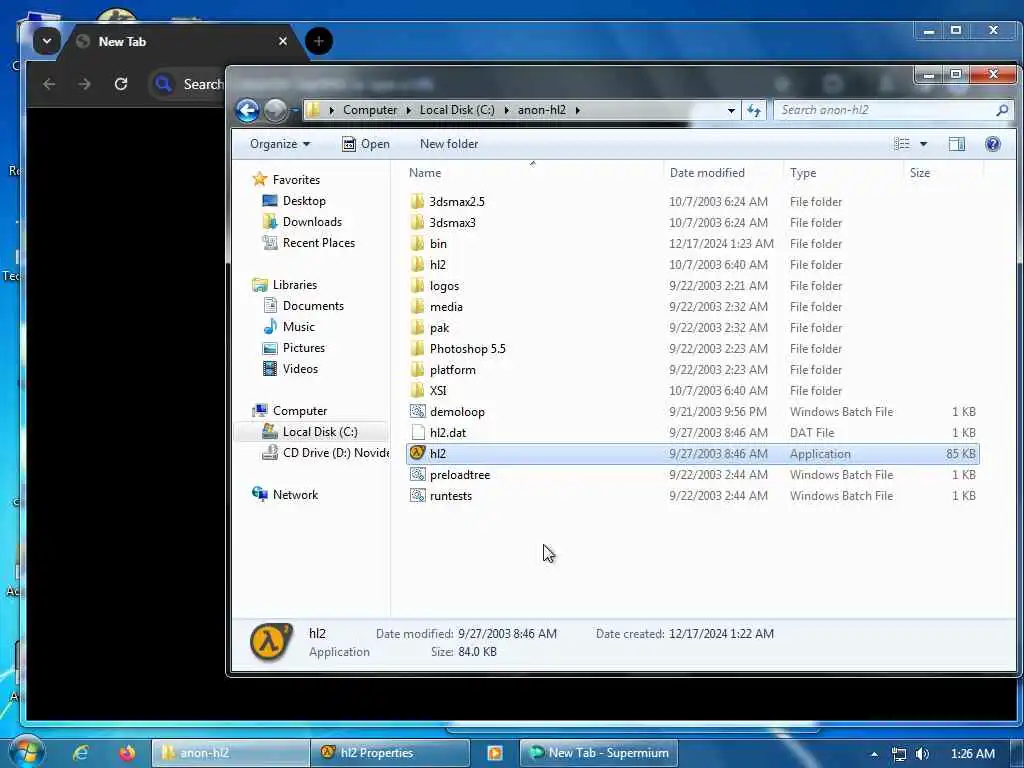The width and height of the screenshot is (1024, 768).
Task: Open Music library in navigation pane
Action: [x=298, y=327]
